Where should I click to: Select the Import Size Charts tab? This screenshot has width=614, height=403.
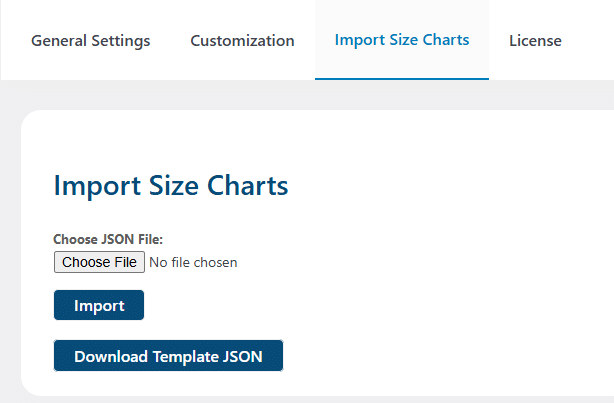[x=402, y=40]
